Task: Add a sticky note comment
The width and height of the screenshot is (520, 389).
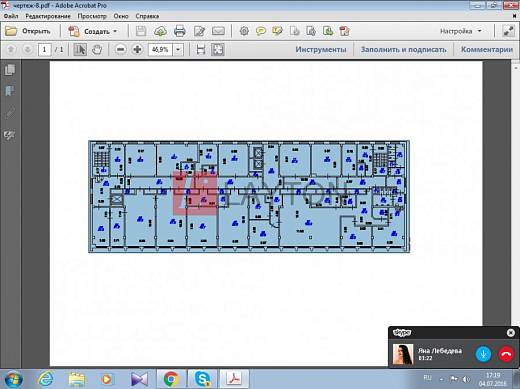Action: (x=261, y=31)
